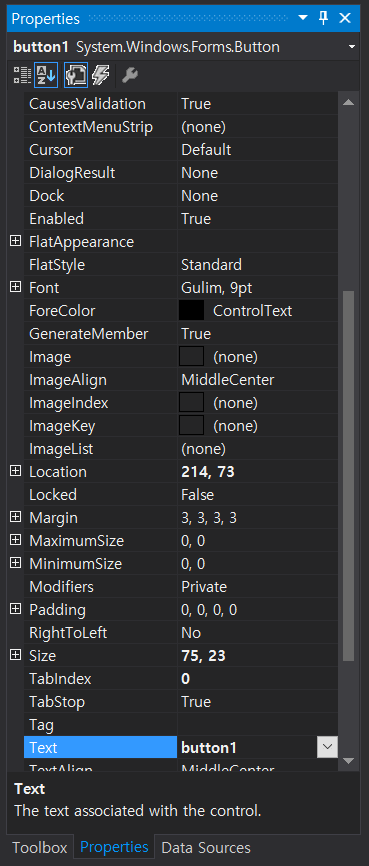Click the Size value 75, 23
Screen dimensions: 369x866
coord(203,656)
